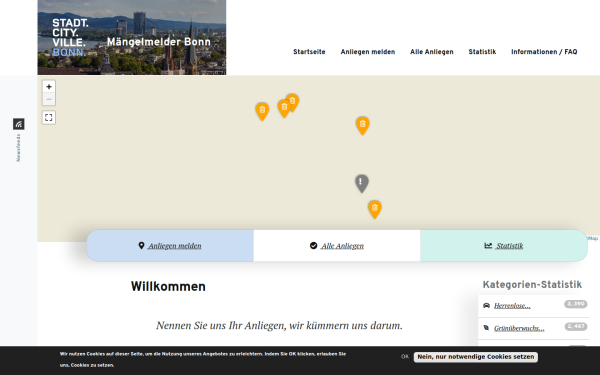Click the 2,467 count badge
The height and width of the screenshot is (375, 600).
[576, 326]
